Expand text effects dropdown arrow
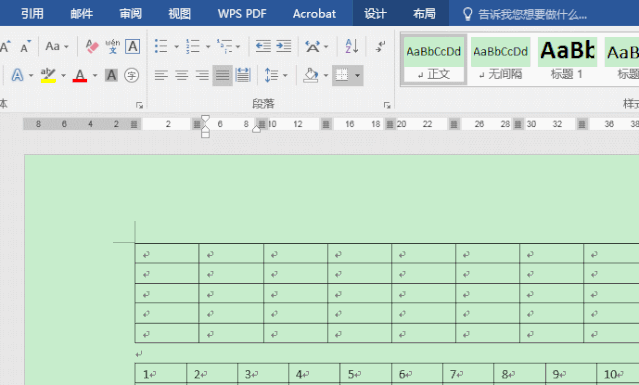Image resolution: width=639 pixels, height=385 pixels. coord(31,75)
